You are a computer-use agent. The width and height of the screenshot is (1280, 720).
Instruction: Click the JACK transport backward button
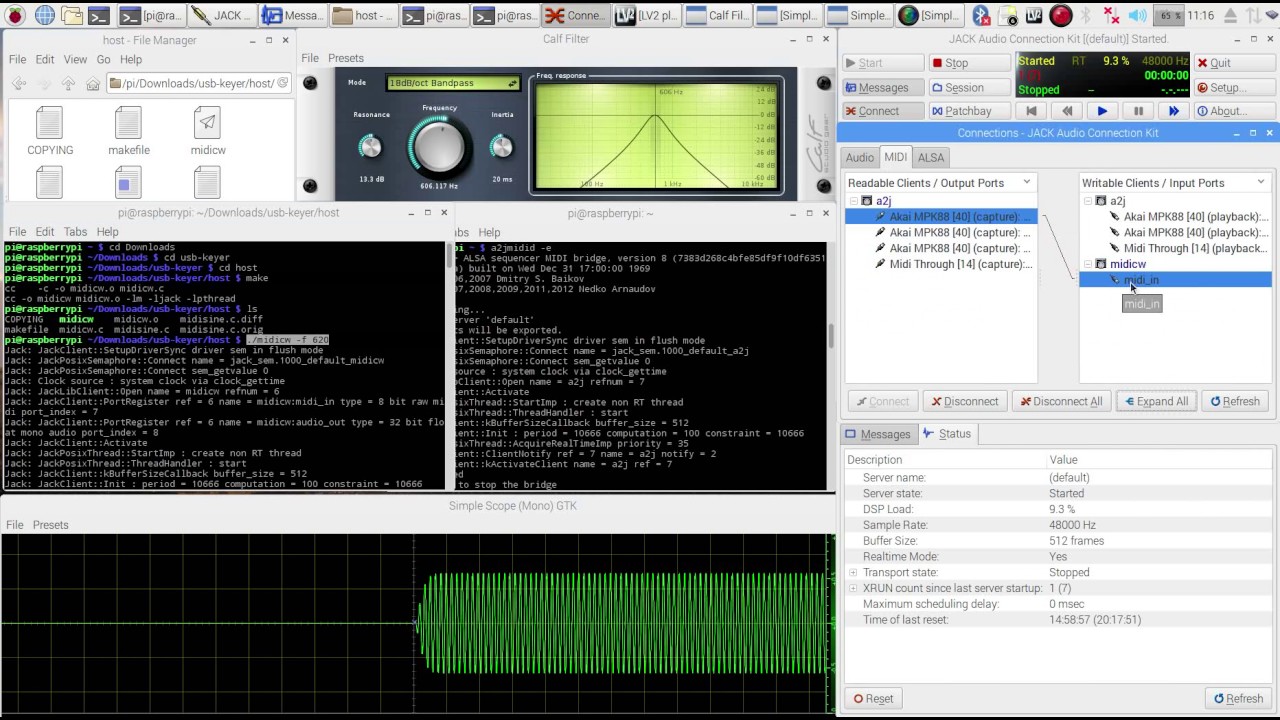1067,111
